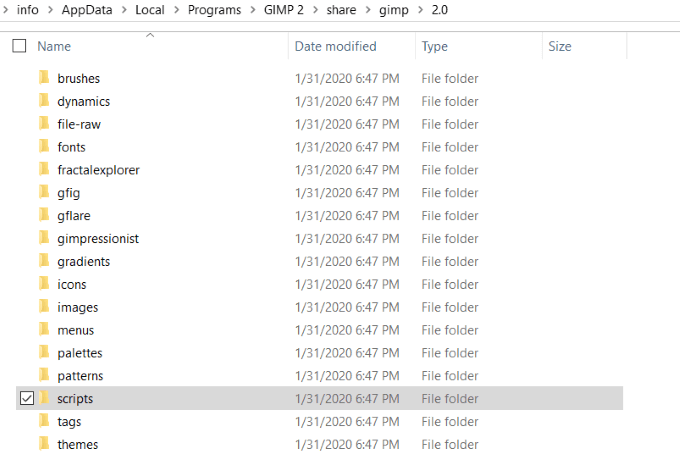
Task: Uncheck the scripts folder checkbox
Action: (27, 398)
